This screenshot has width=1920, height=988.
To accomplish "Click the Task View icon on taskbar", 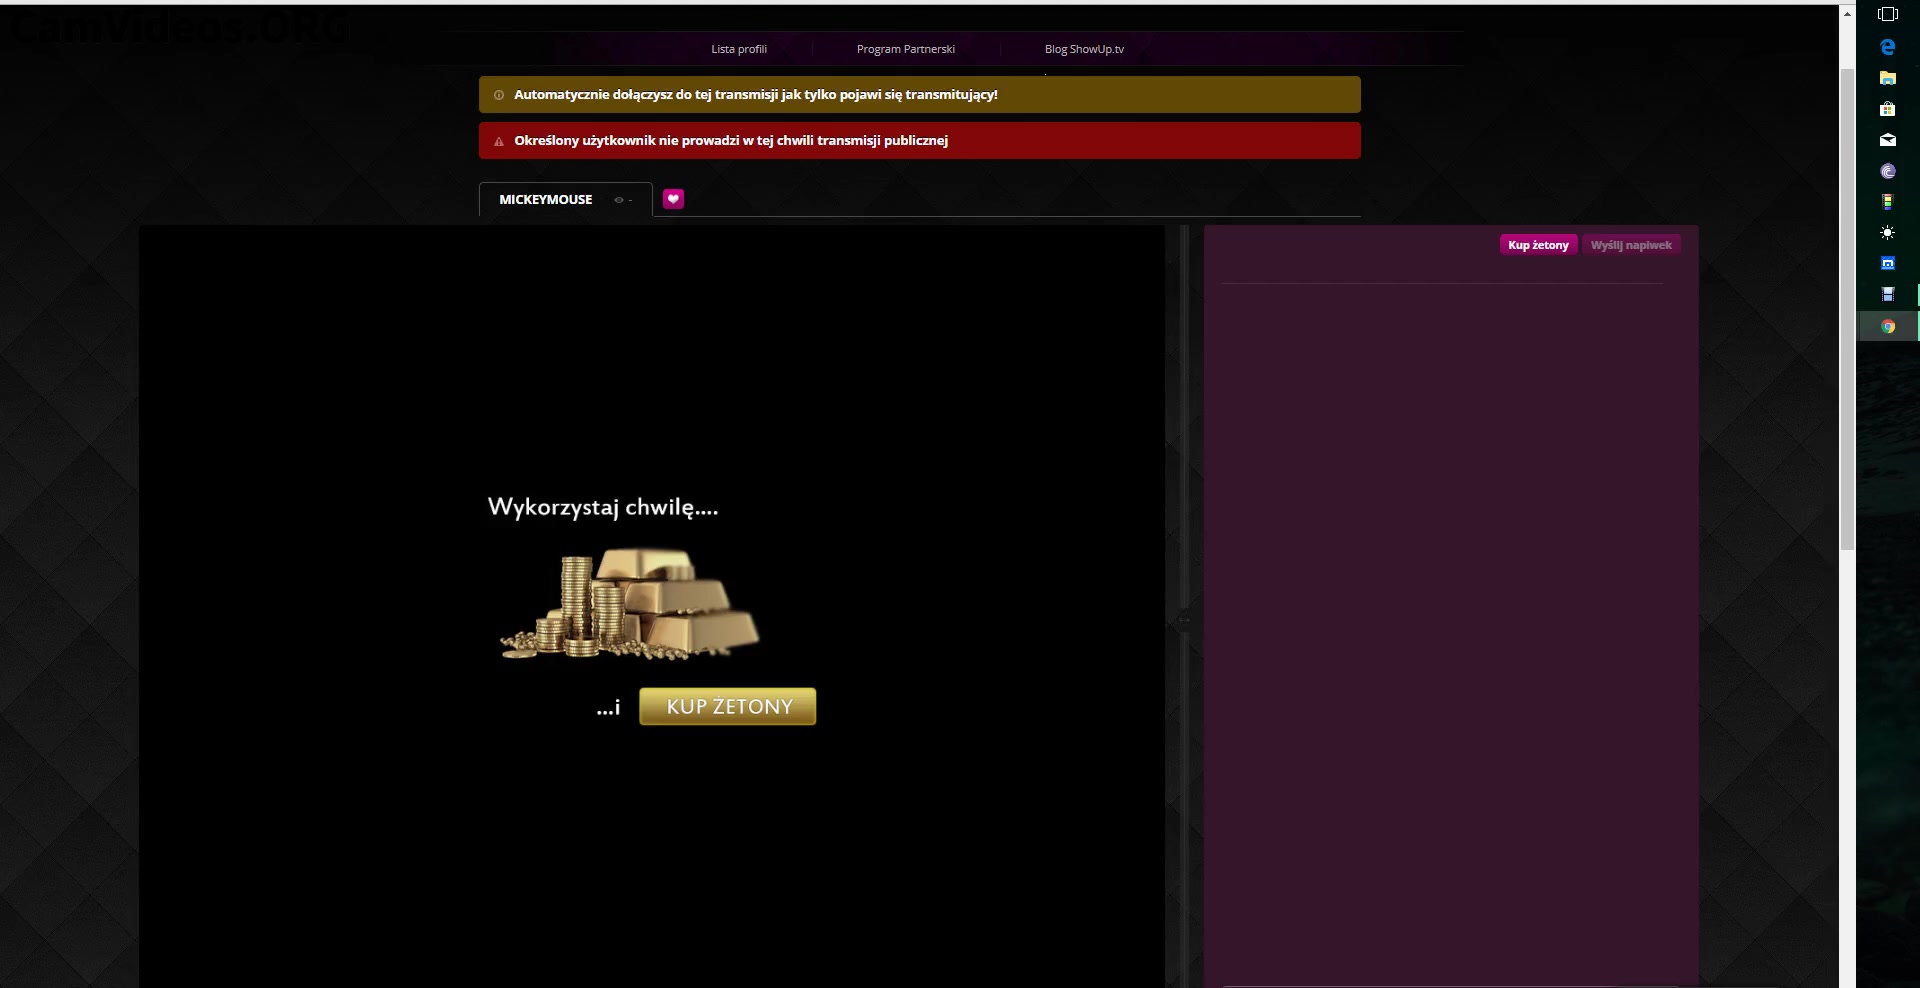I will coord(1887,14).
